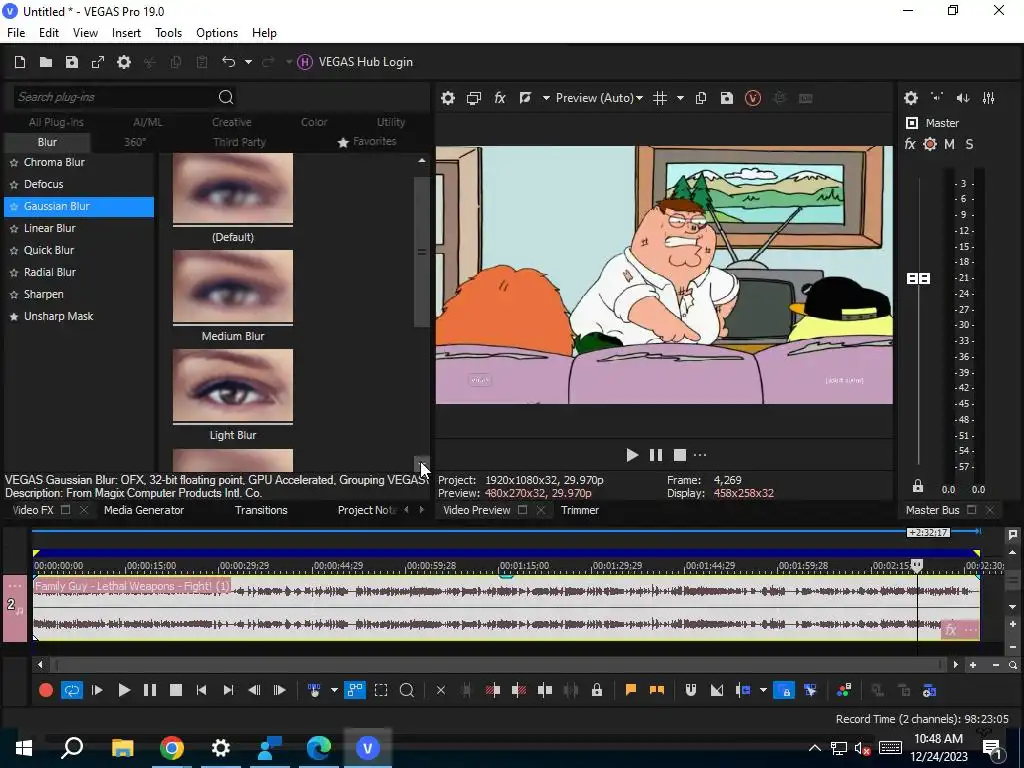Open the Tools menu
The height and width of the screenshot is (768, 1024).
(x=168, y=33)
